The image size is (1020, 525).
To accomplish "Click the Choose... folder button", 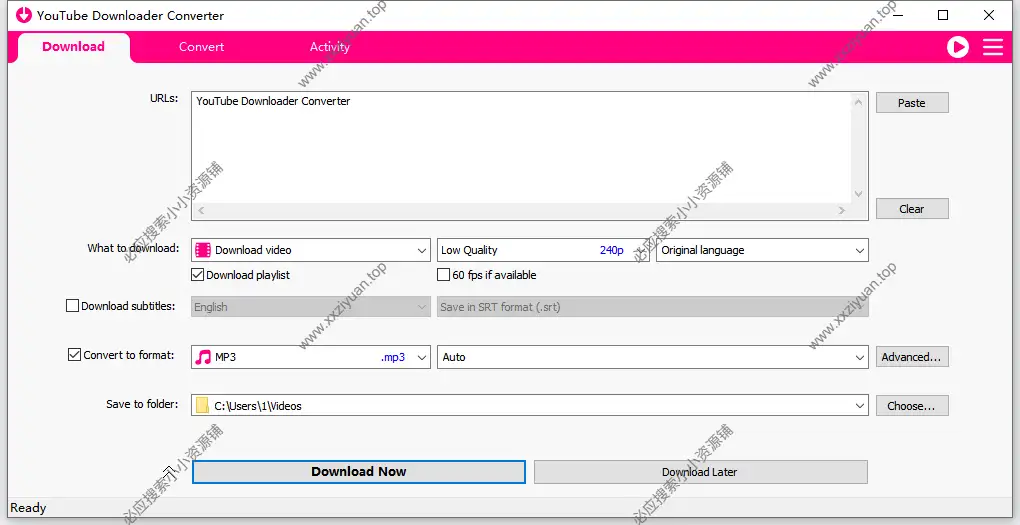I will click(x=912, y=405).
